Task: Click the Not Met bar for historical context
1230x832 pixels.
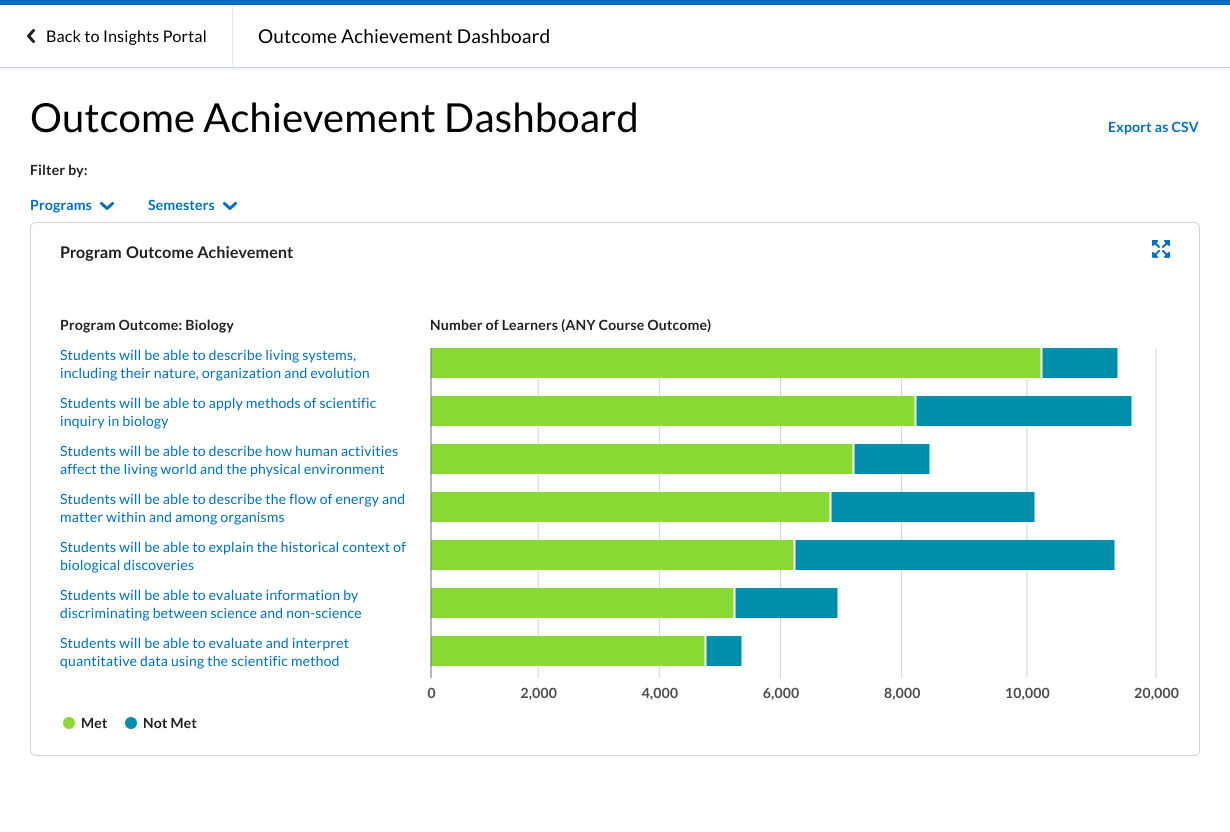Action: coord(954,555)
